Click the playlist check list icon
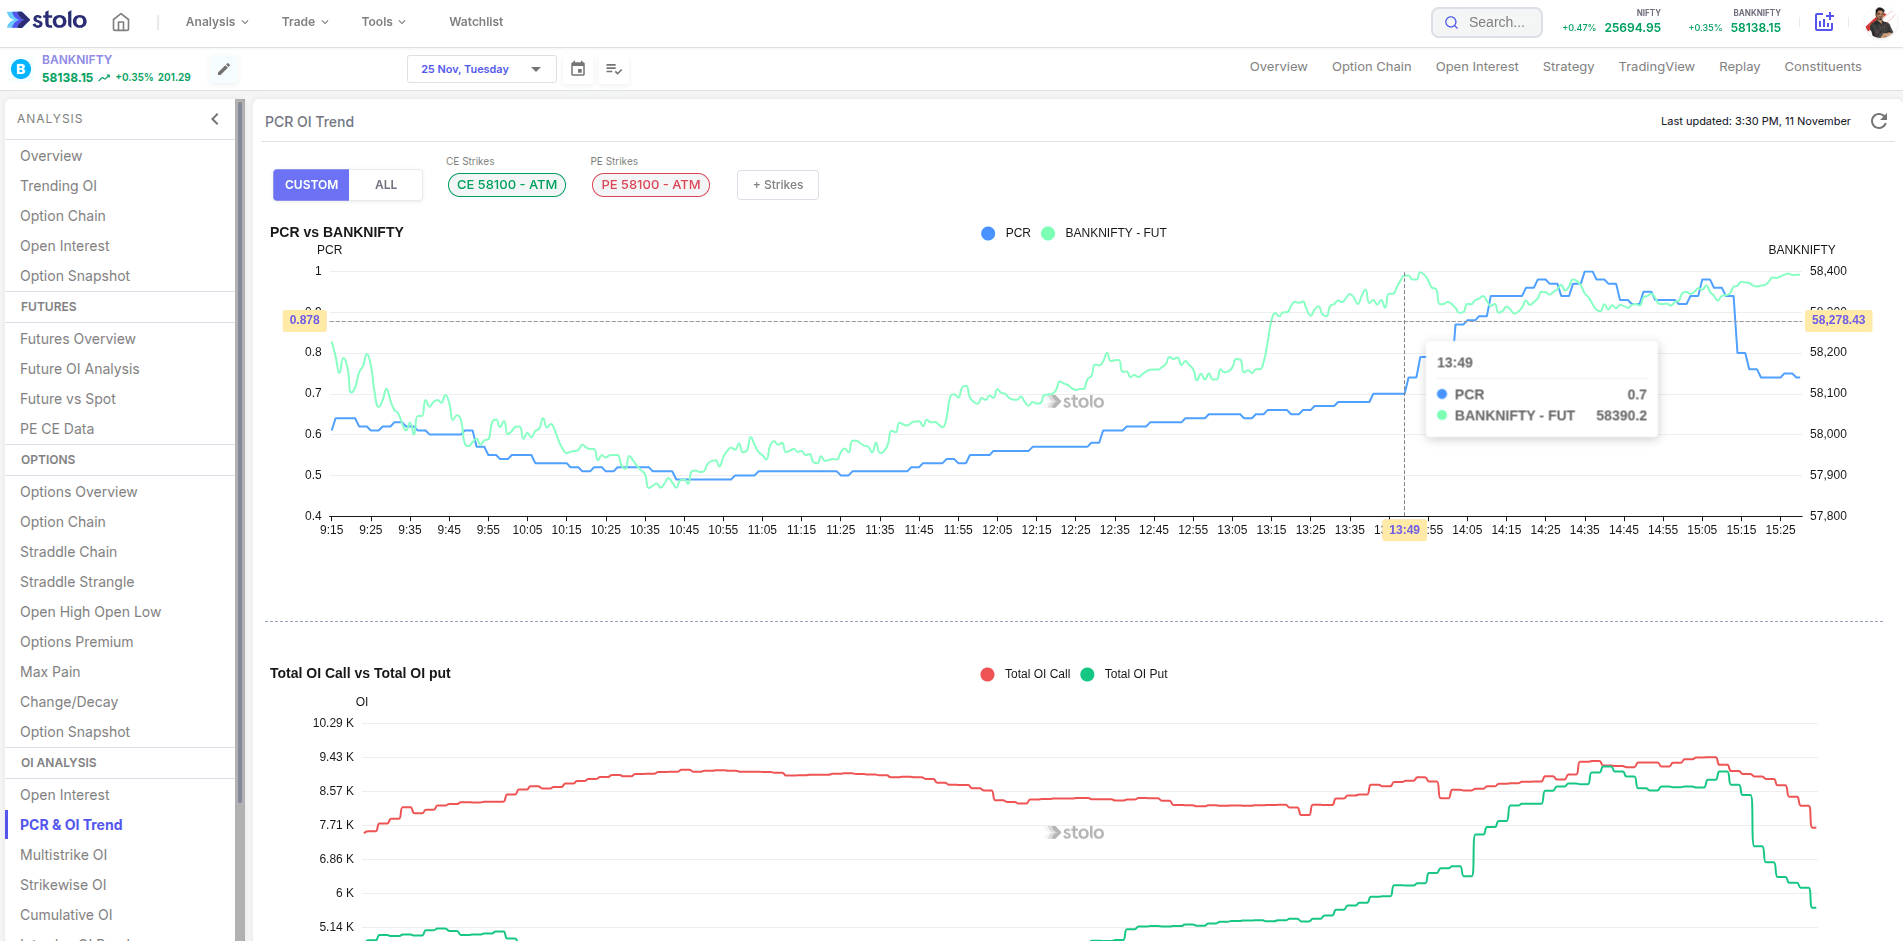This screenshot has height=941, width=1903. point(614,69)
